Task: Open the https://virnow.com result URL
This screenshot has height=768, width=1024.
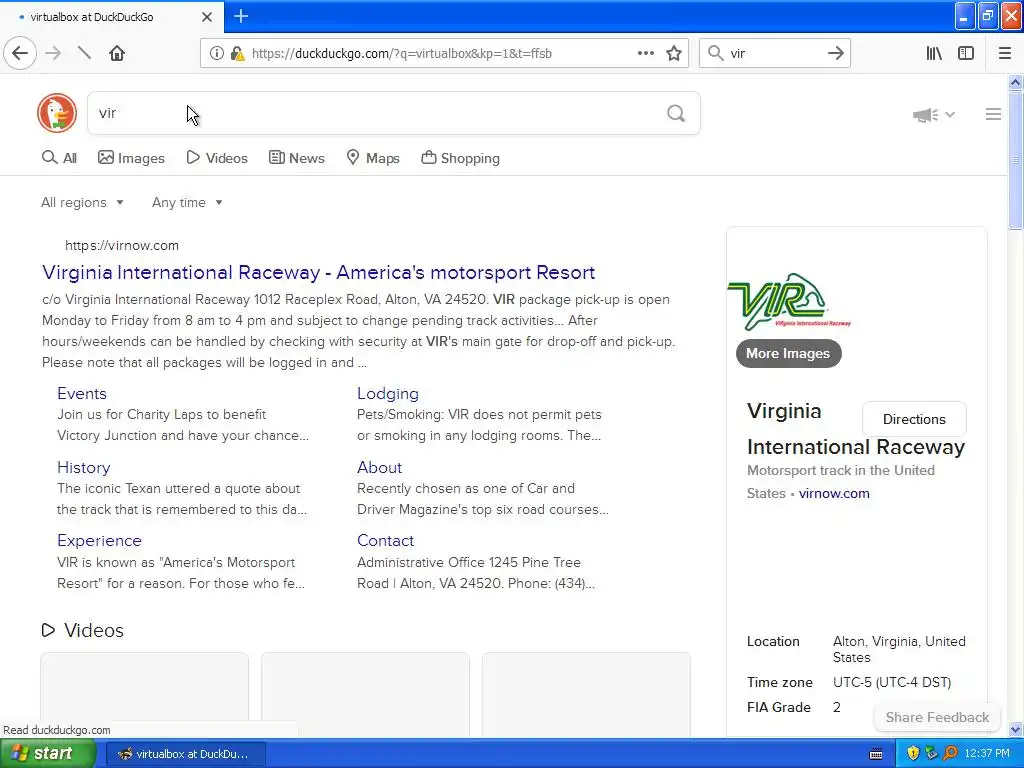Action: [121, 246]
